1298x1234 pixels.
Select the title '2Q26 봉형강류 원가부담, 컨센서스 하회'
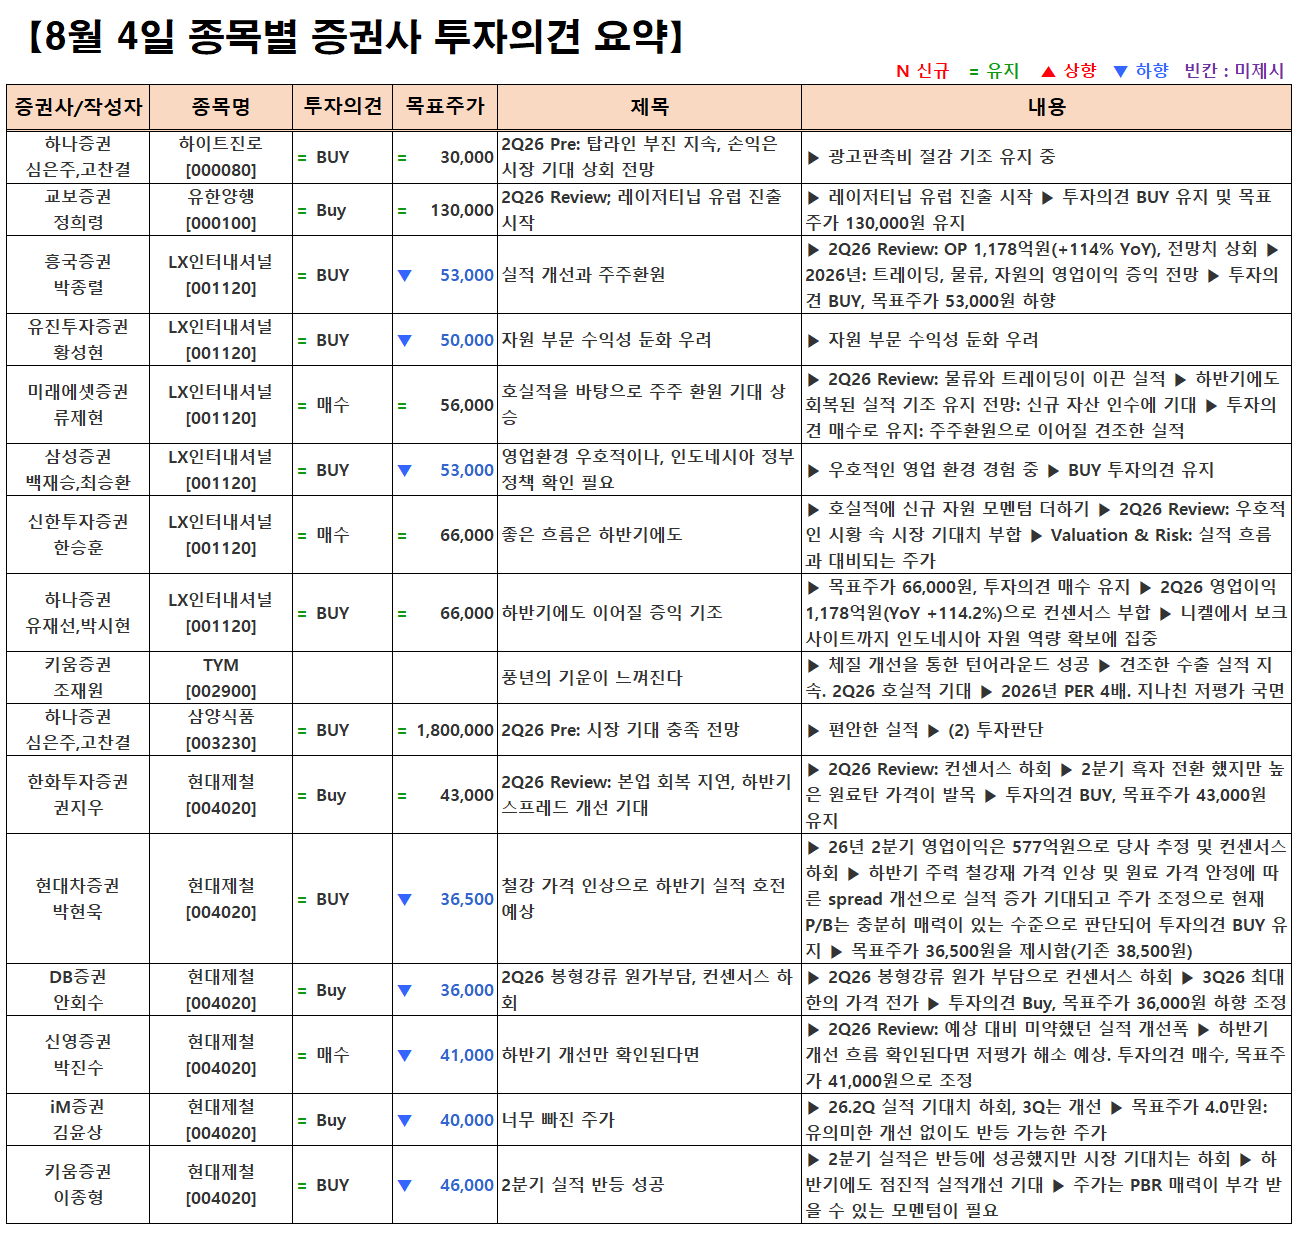pos(647,989)
